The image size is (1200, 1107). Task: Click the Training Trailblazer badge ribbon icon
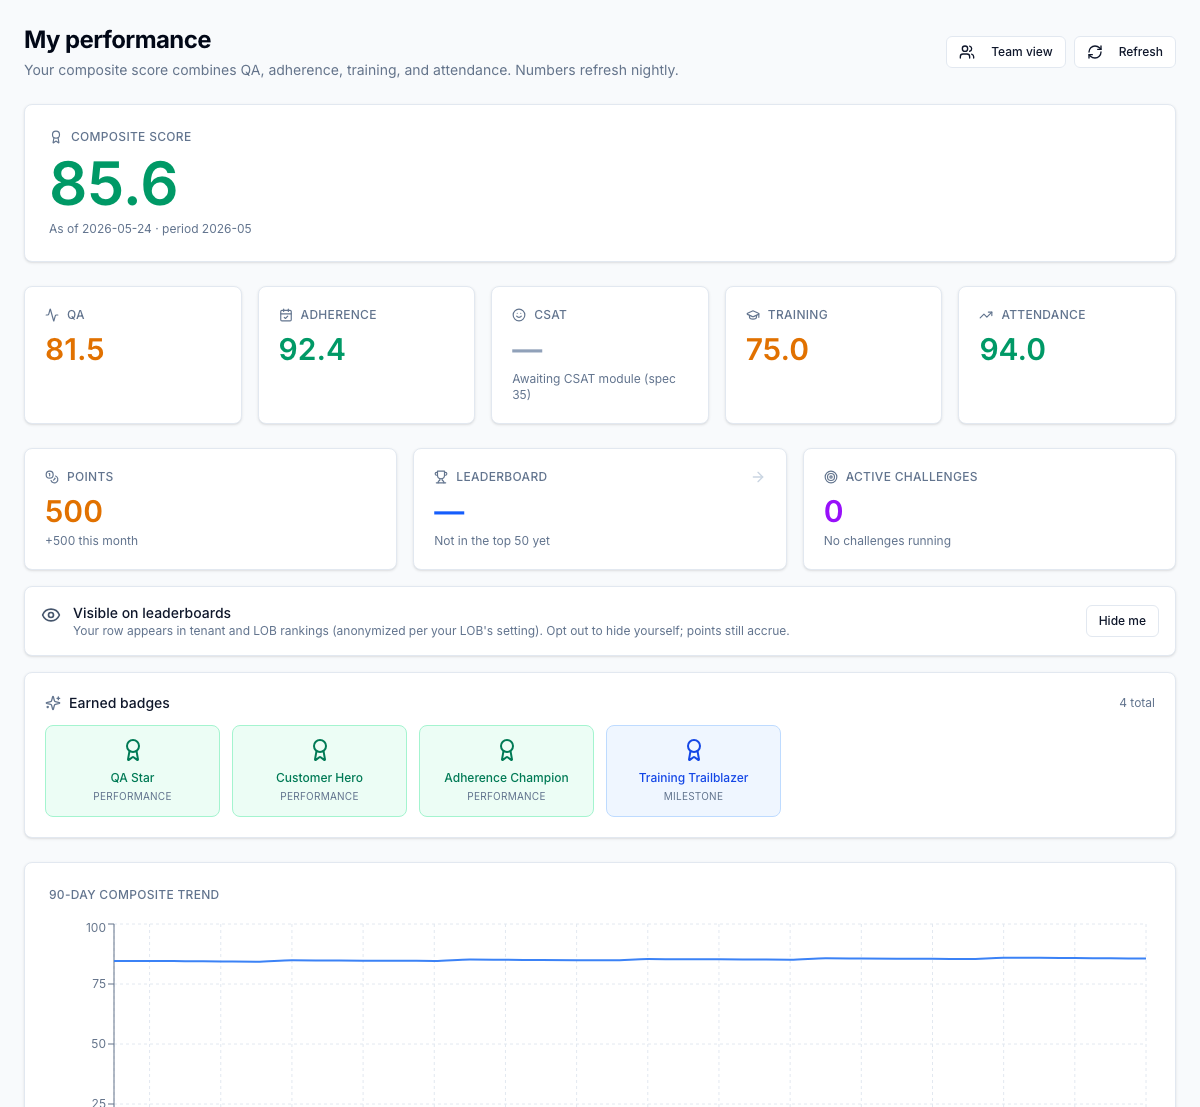coord(694,750)
